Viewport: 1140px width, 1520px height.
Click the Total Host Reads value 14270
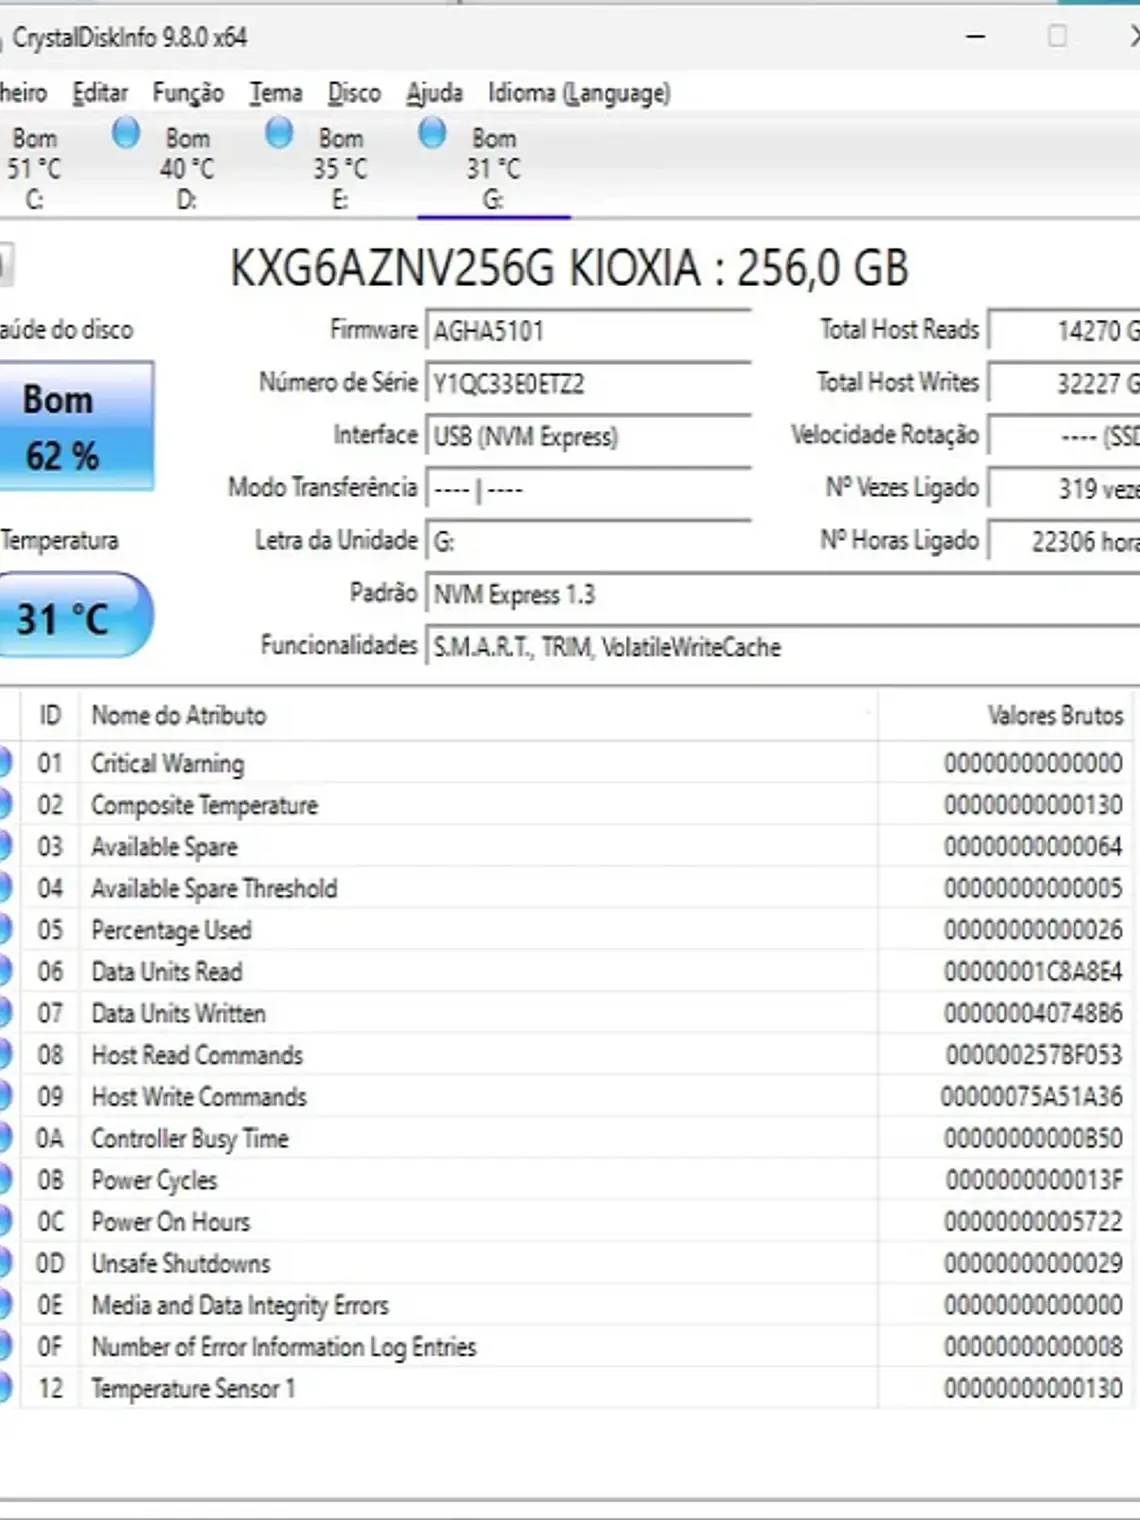[1064, 330]
